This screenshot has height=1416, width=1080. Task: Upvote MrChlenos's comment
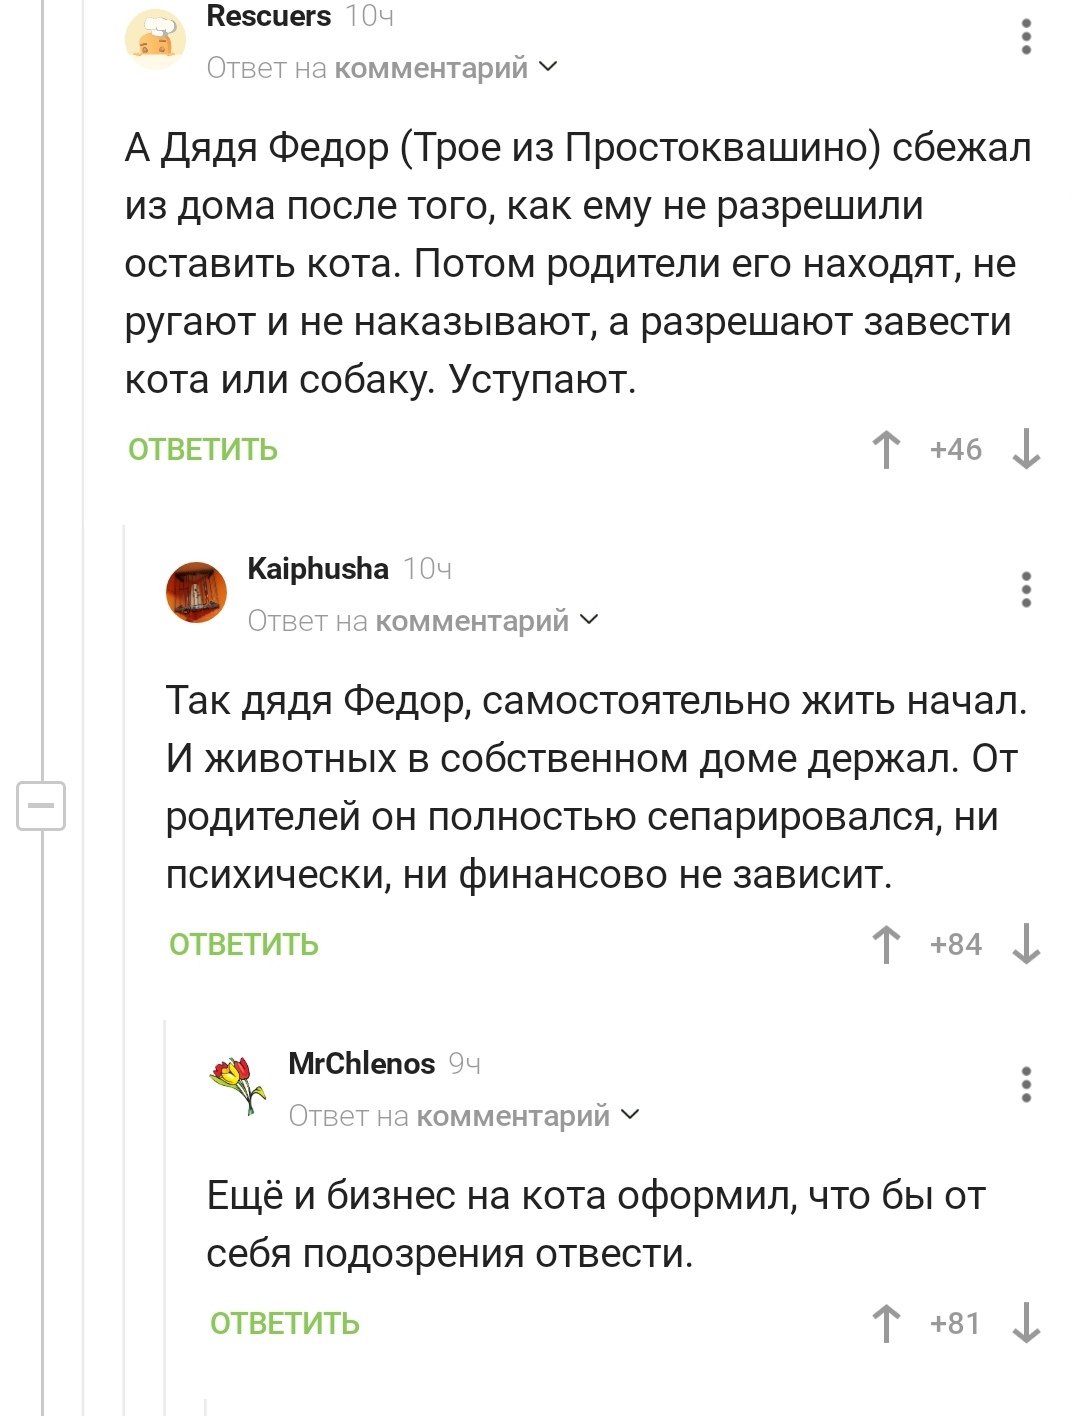pos(886,1323)
